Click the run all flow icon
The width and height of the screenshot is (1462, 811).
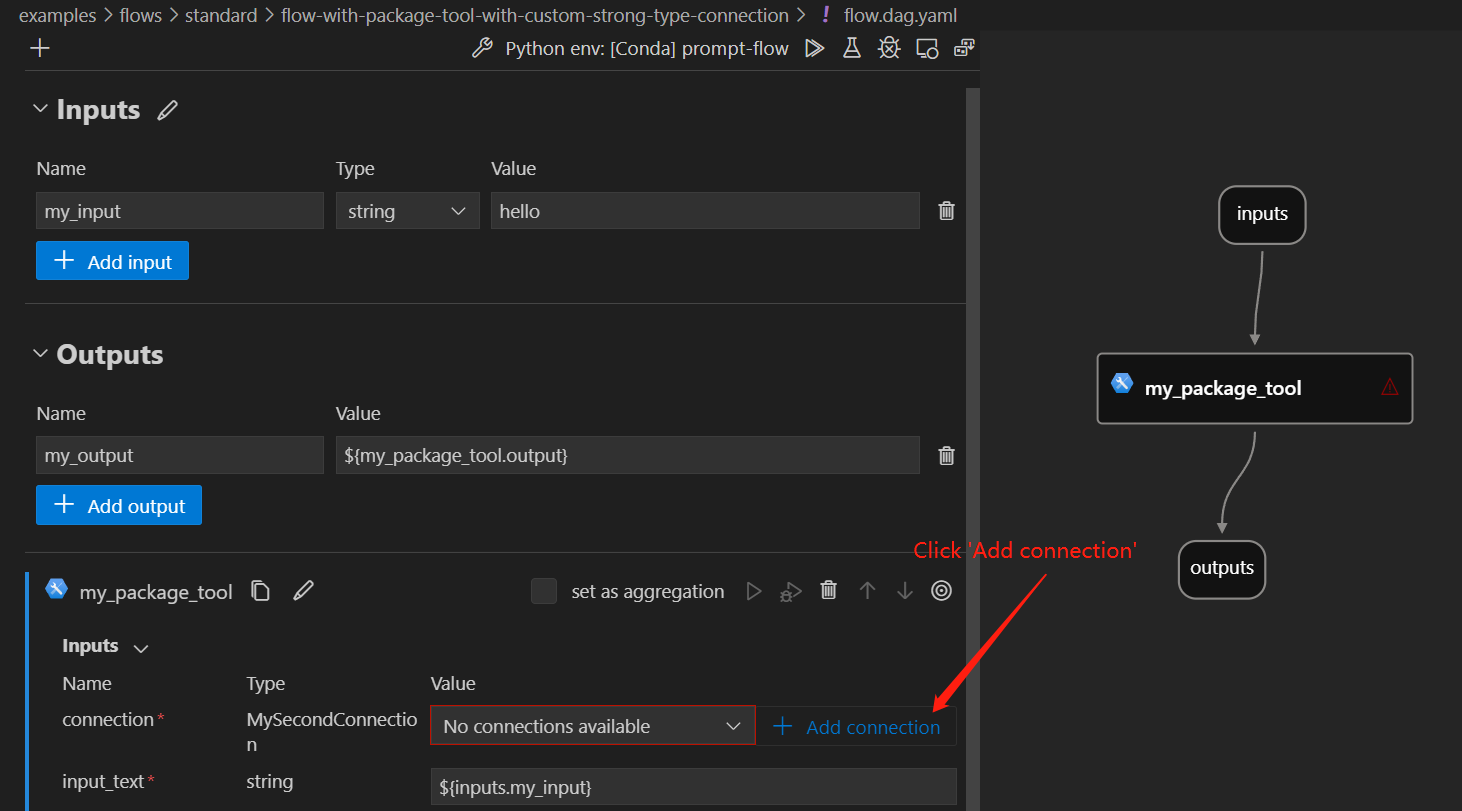pos(815,48)
